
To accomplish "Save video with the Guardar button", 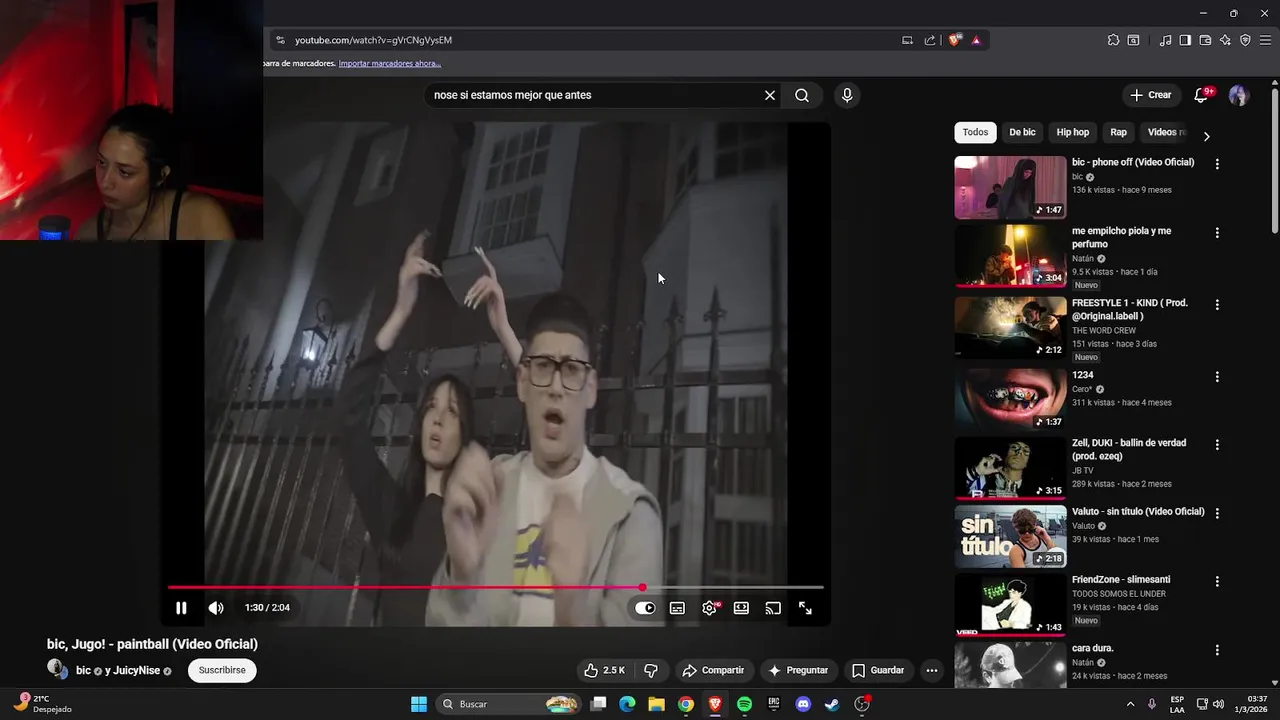I will pos(878,670).
